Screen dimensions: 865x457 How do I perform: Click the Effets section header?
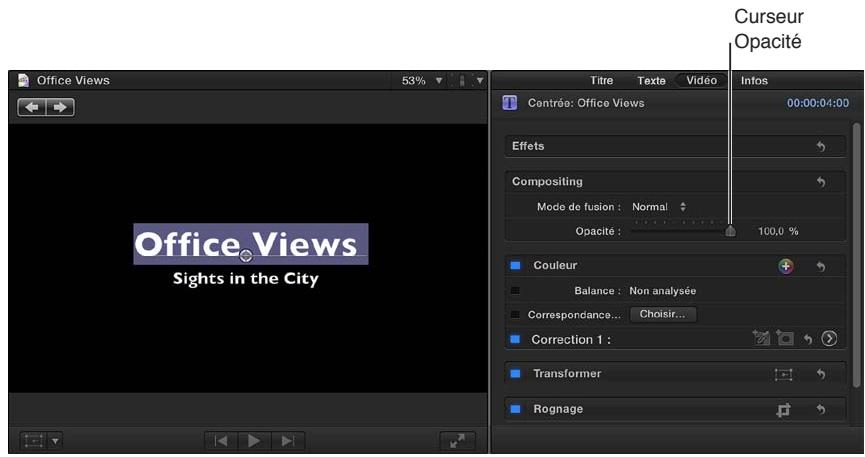[675, 146]
